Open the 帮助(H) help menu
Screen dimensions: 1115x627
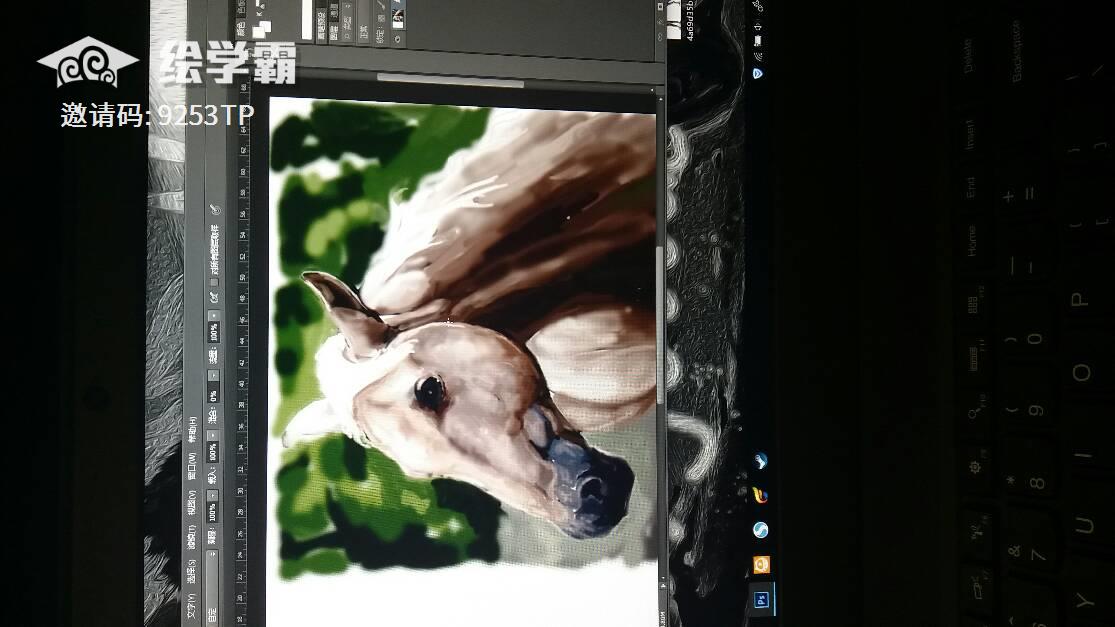192,431
